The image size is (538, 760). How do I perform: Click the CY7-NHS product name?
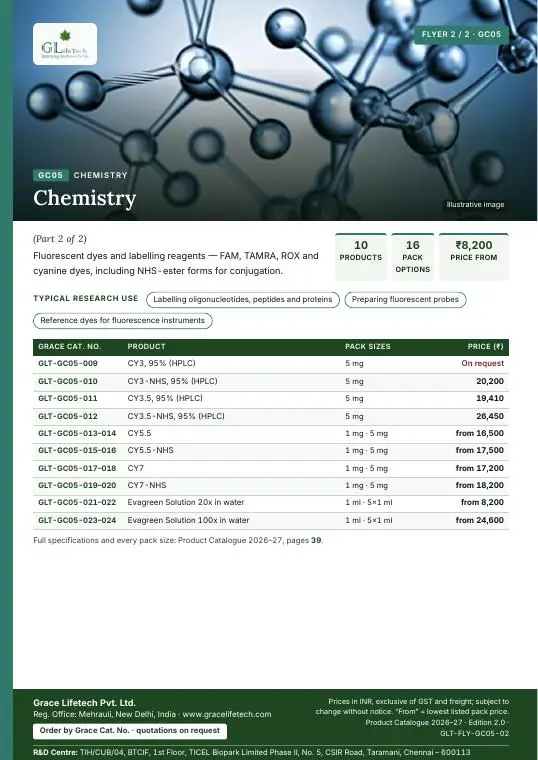(147, 485)
